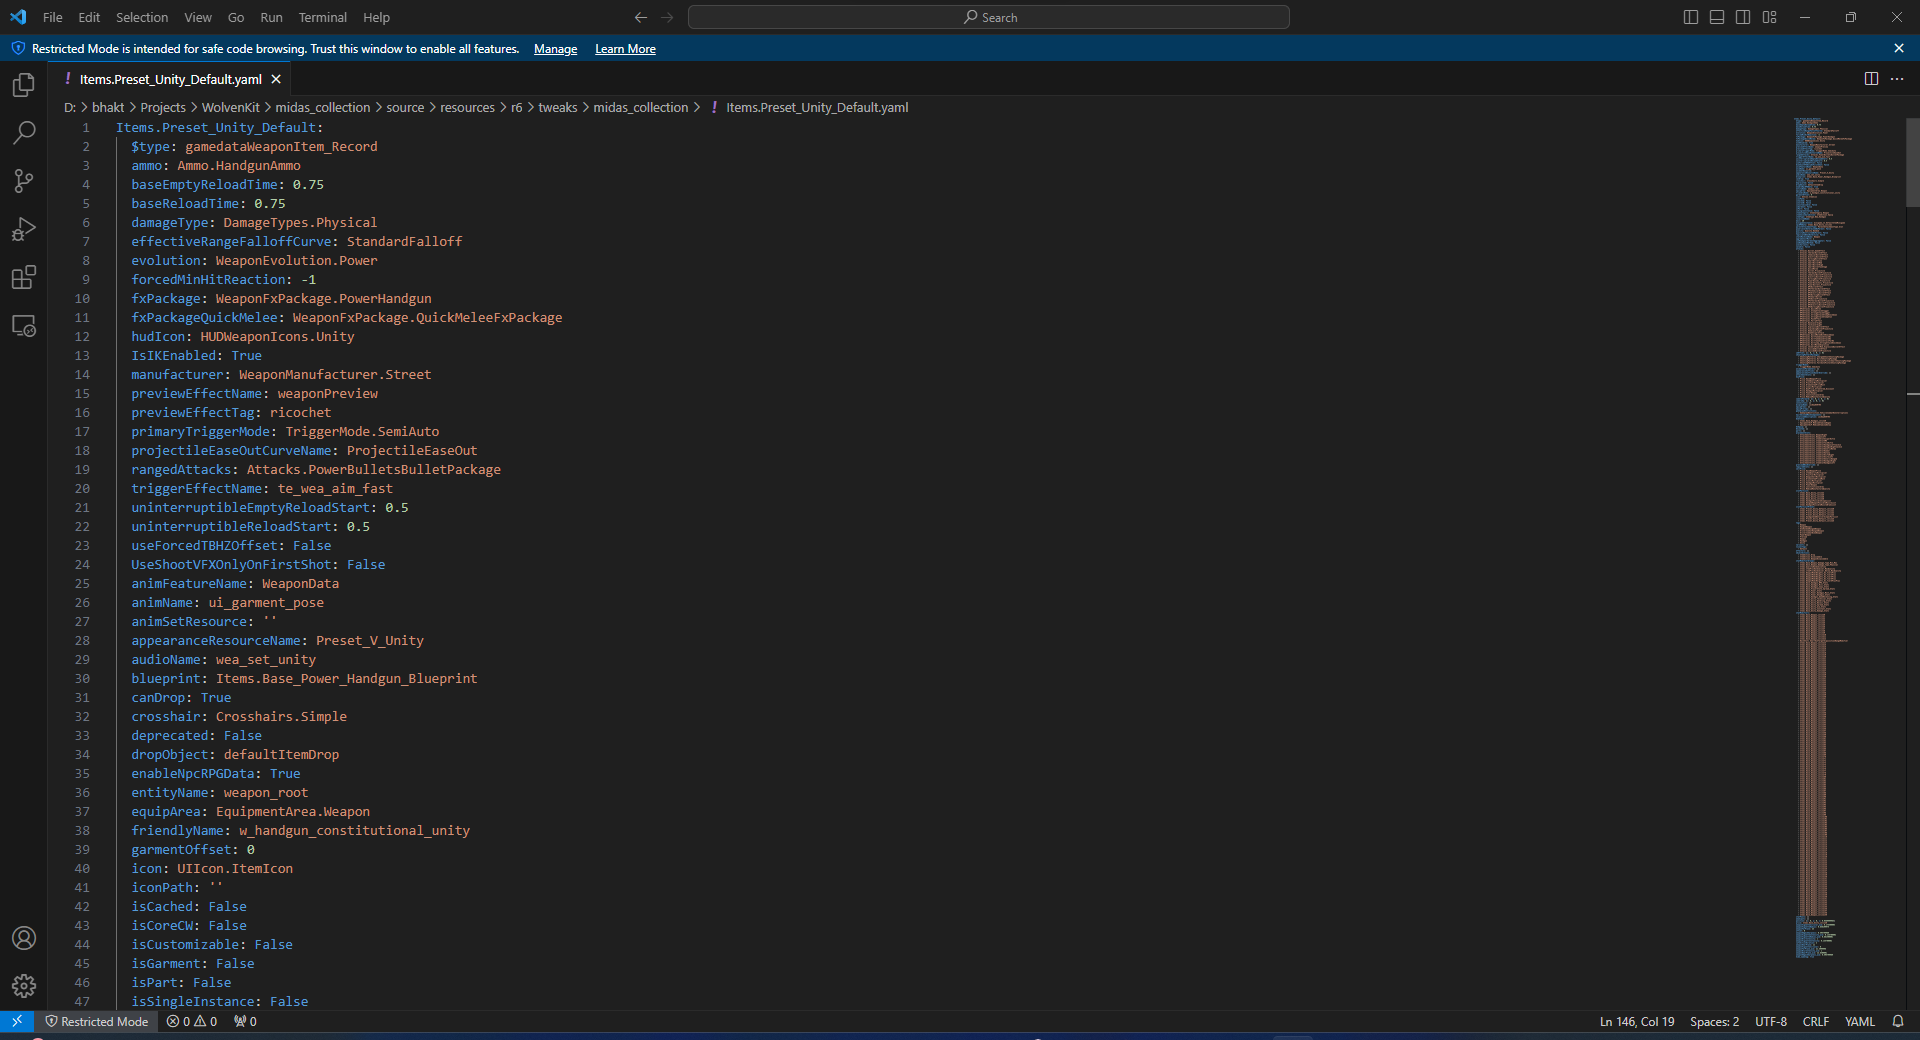The height and width of the screenshot is (1040, 1920).
Task: Click the Learn More link
Action: pyautogui.click(x=625, y=49)
